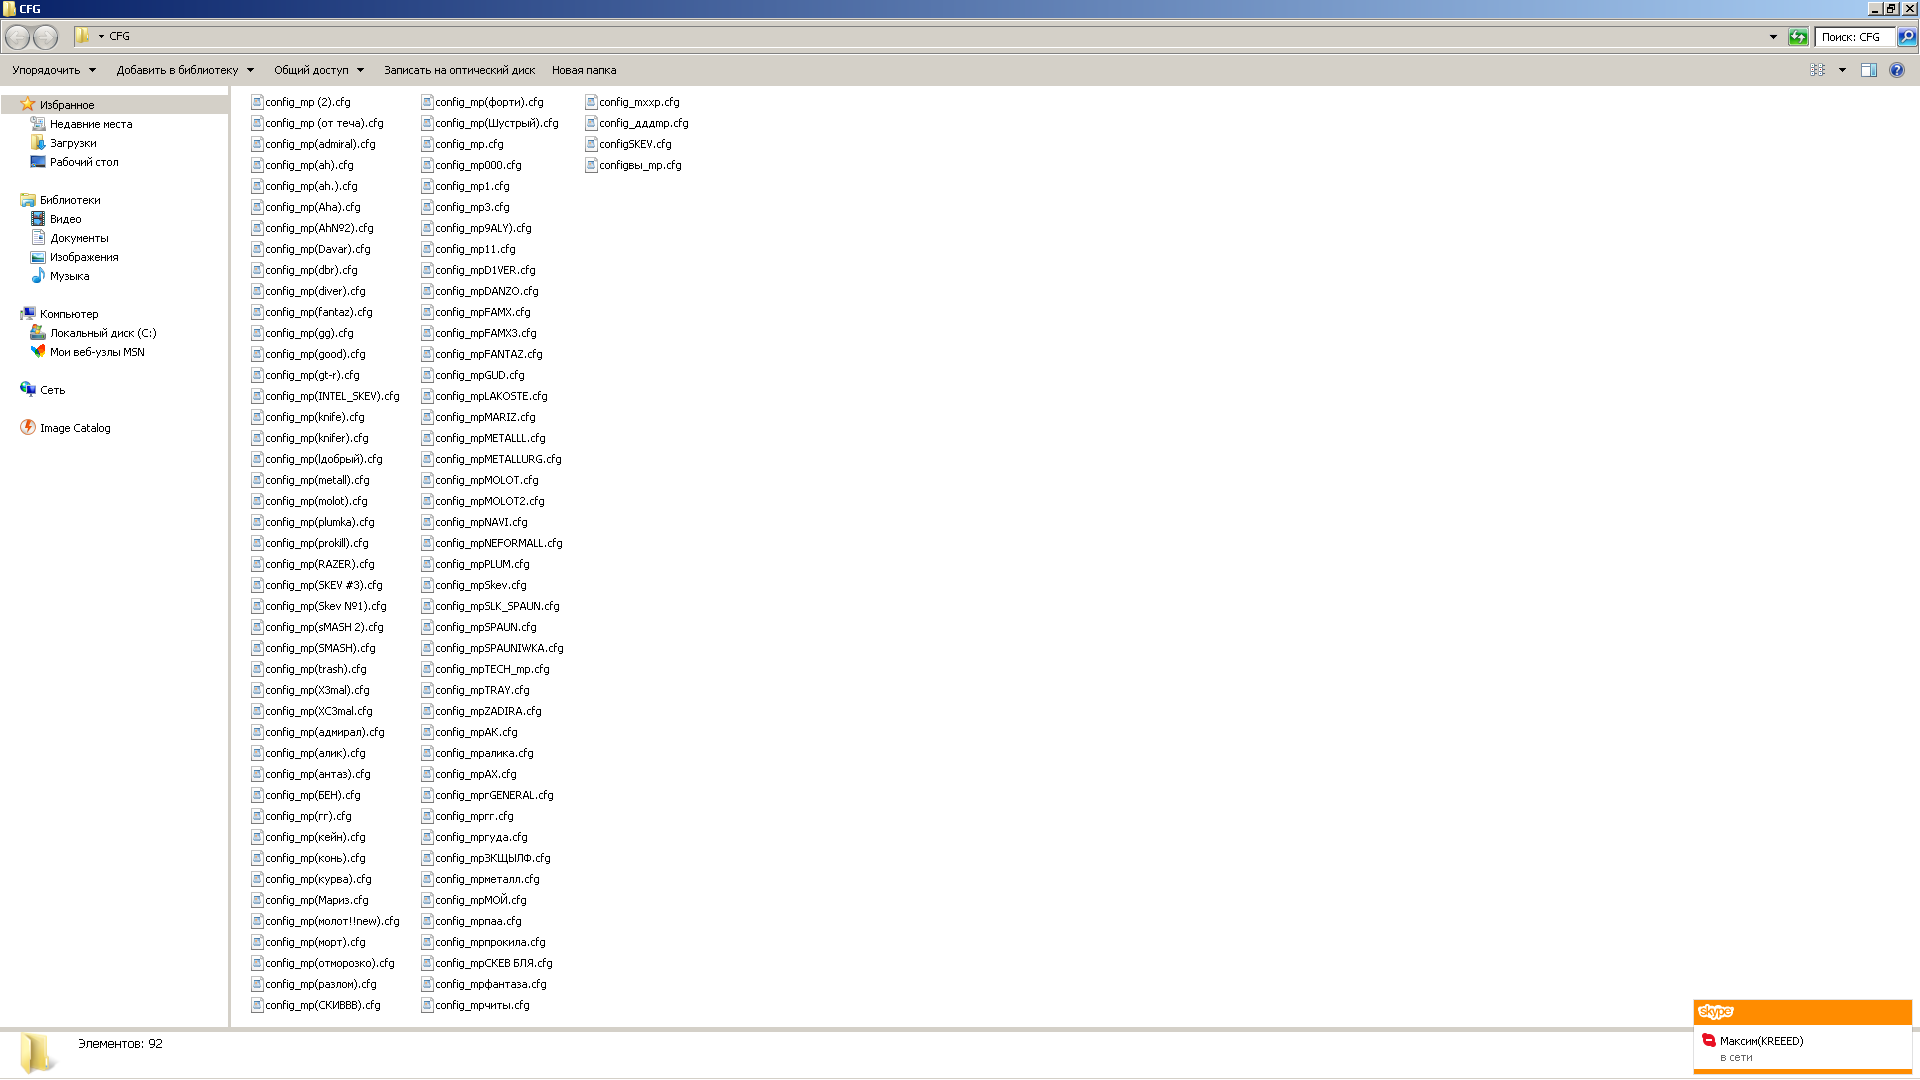Image resolution: width=1920 pixels, height=1080 pixels.
Task: Select file config_mpD1VER.cfg
Action: point(479,270)
